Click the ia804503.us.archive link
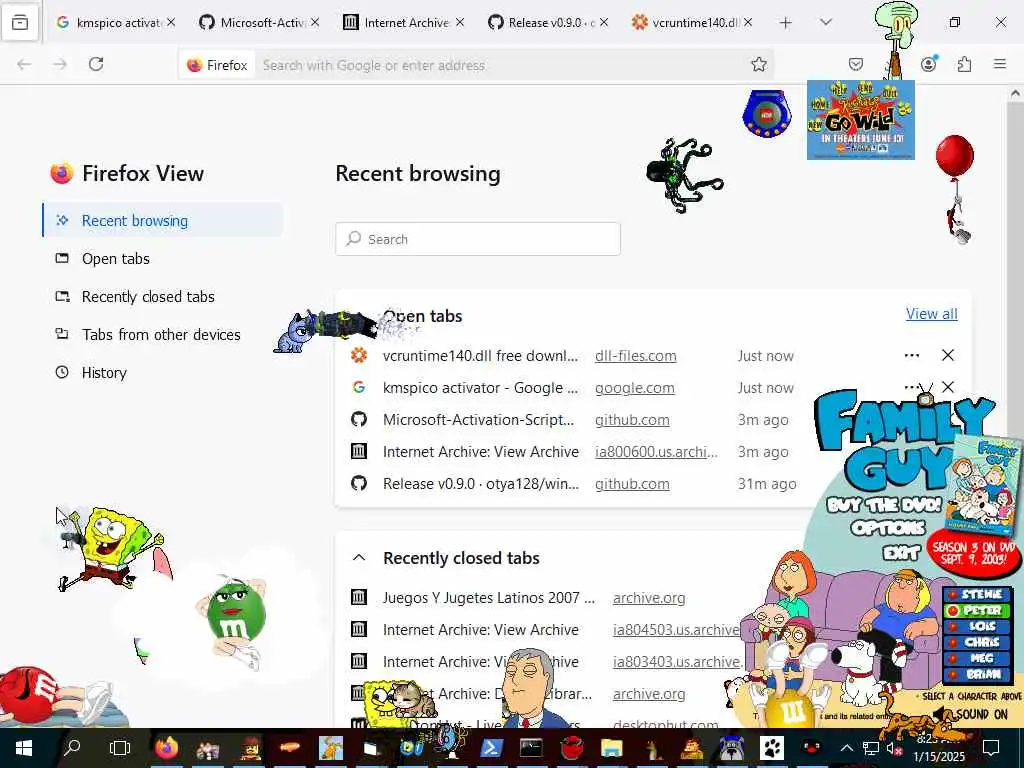Image resolution: width=1024 pixels, height=768 pixels. pyautogui.click(x=676, y=630)
